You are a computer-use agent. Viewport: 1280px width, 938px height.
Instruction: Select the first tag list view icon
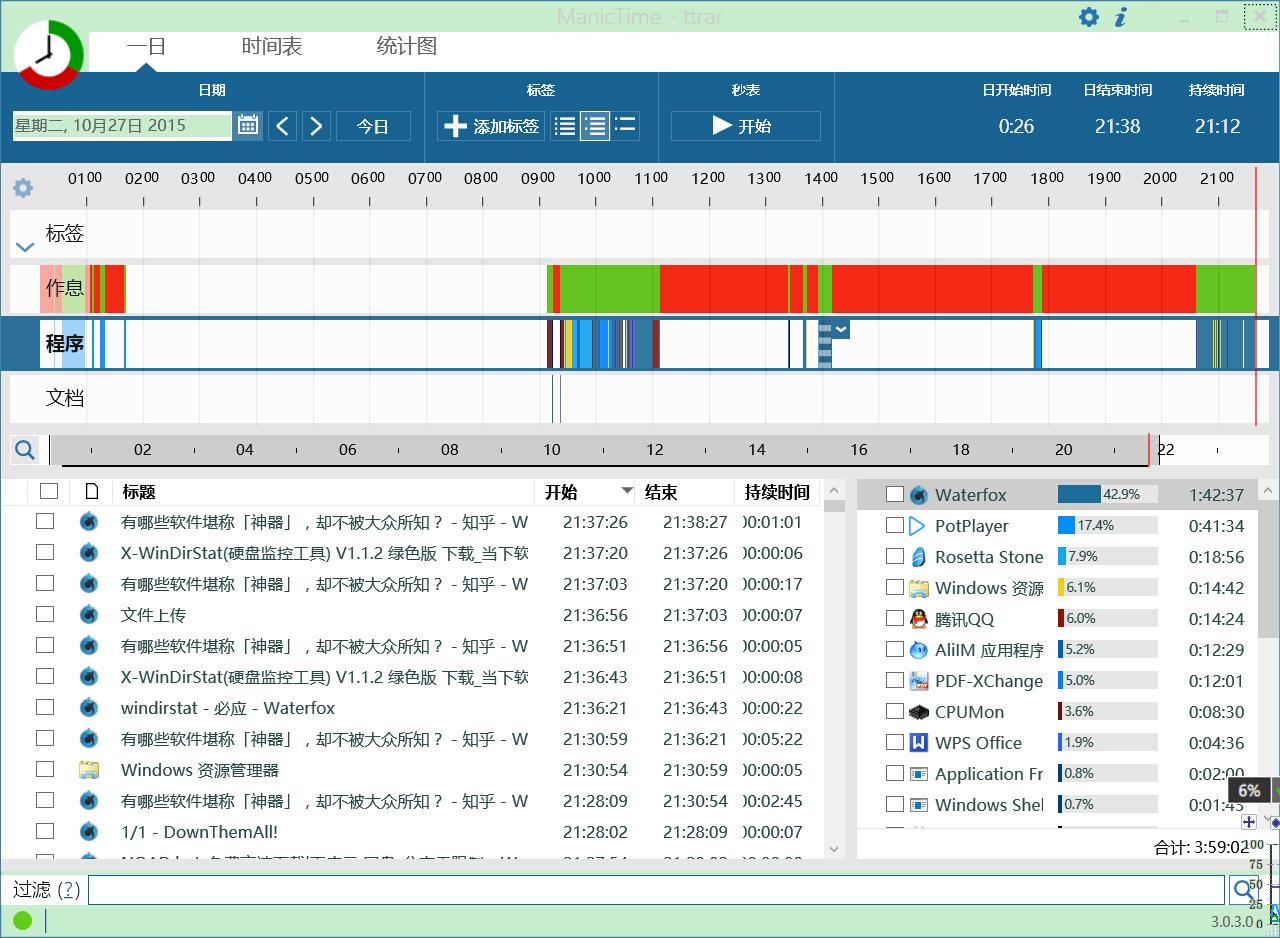[564, 126]
